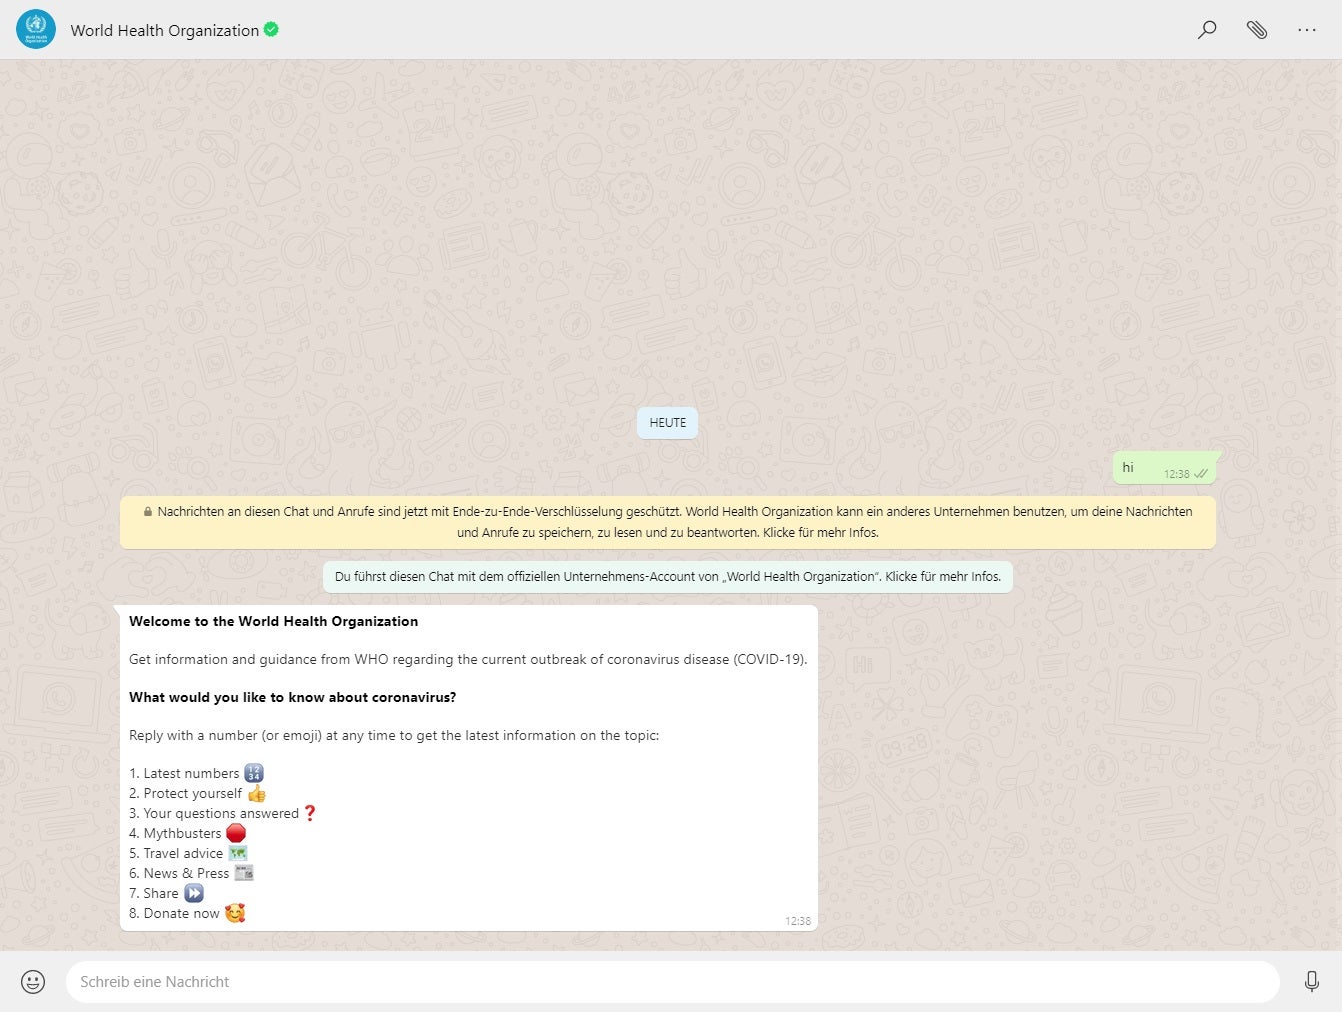Click the '6. News & Press' line

click(x=191, y=873)
